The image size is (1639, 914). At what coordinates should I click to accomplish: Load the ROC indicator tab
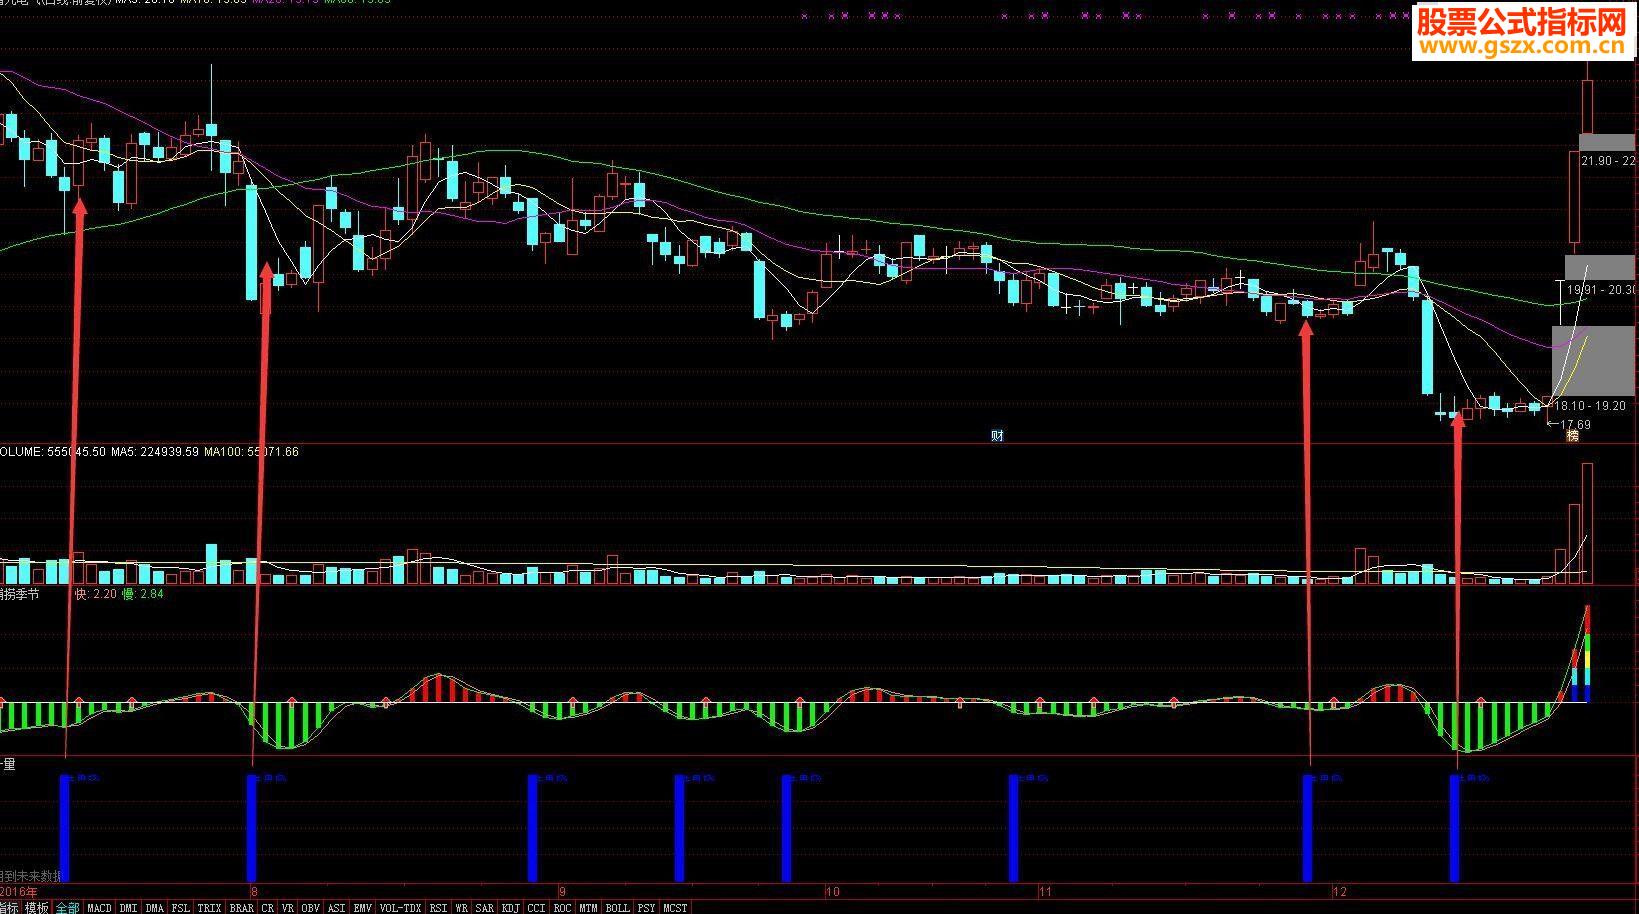(x=563, y=908)
